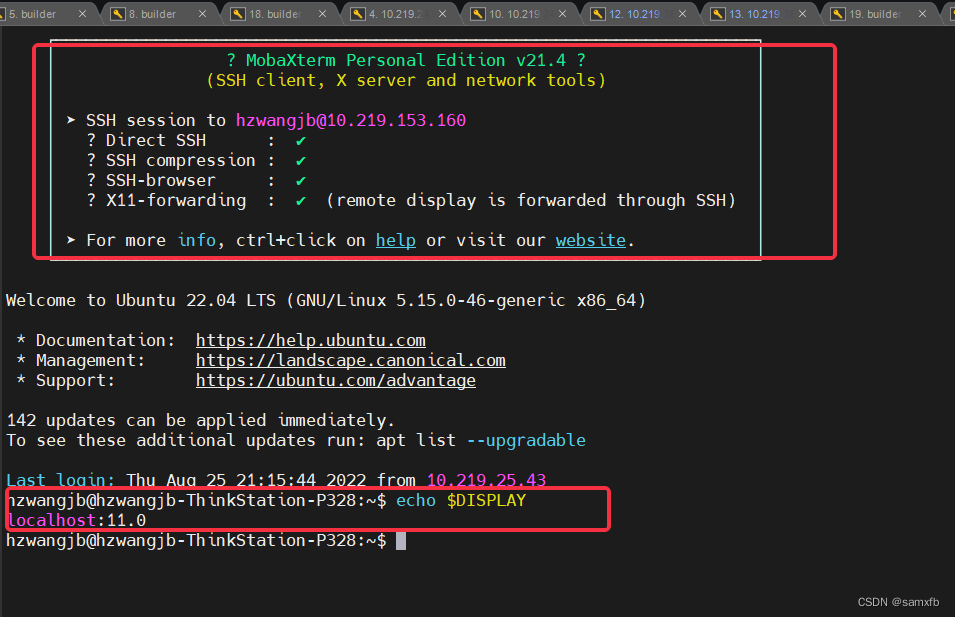This screenshot has width=955, height=617.
Task: Open the https://landscape.canonical.com management link
Action: [x=351, y=360]
